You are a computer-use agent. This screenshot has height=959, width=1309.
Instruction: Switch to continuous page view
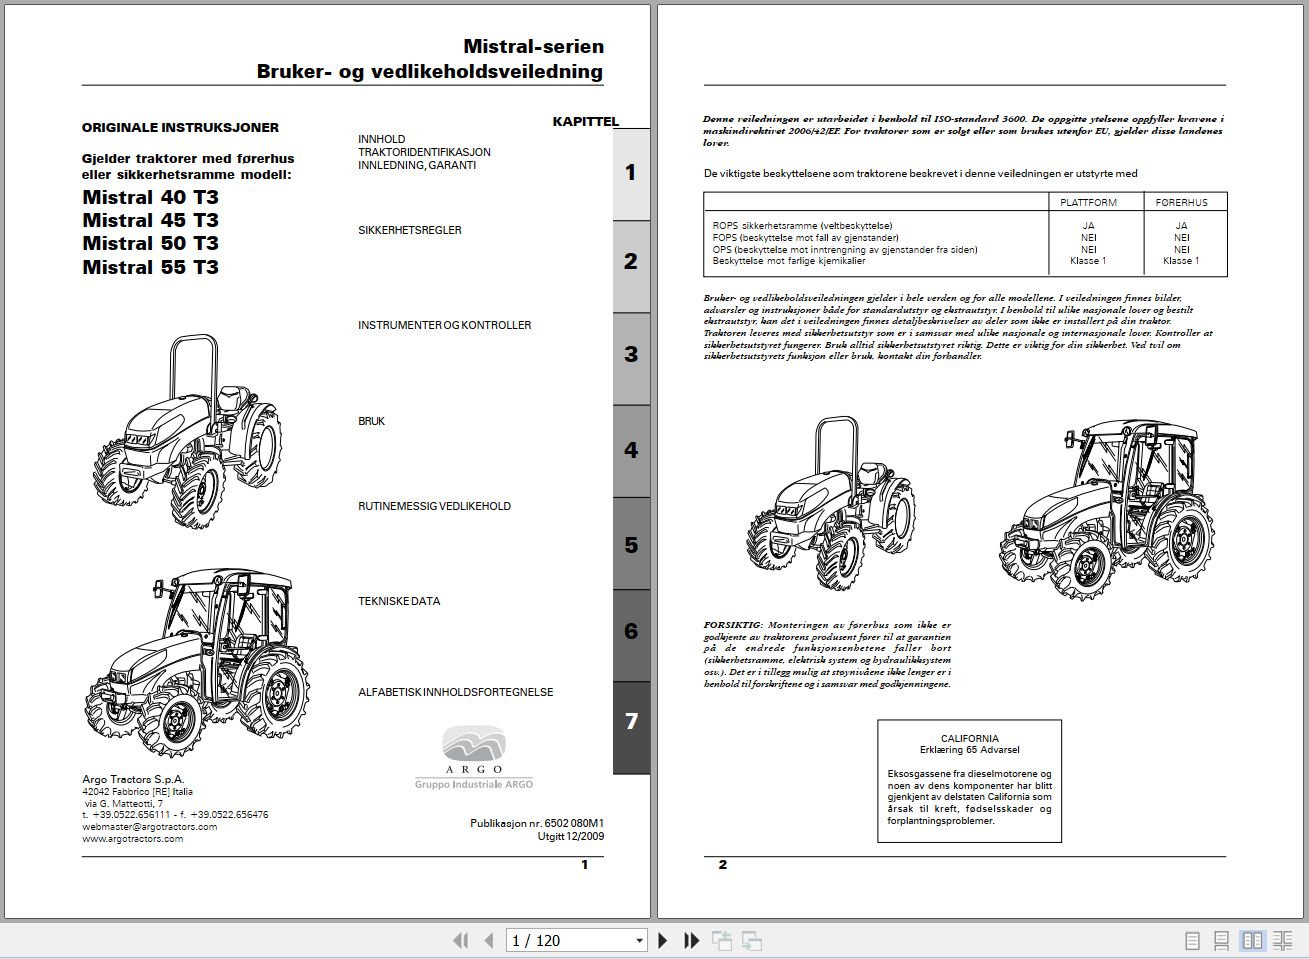(1222, 940)
